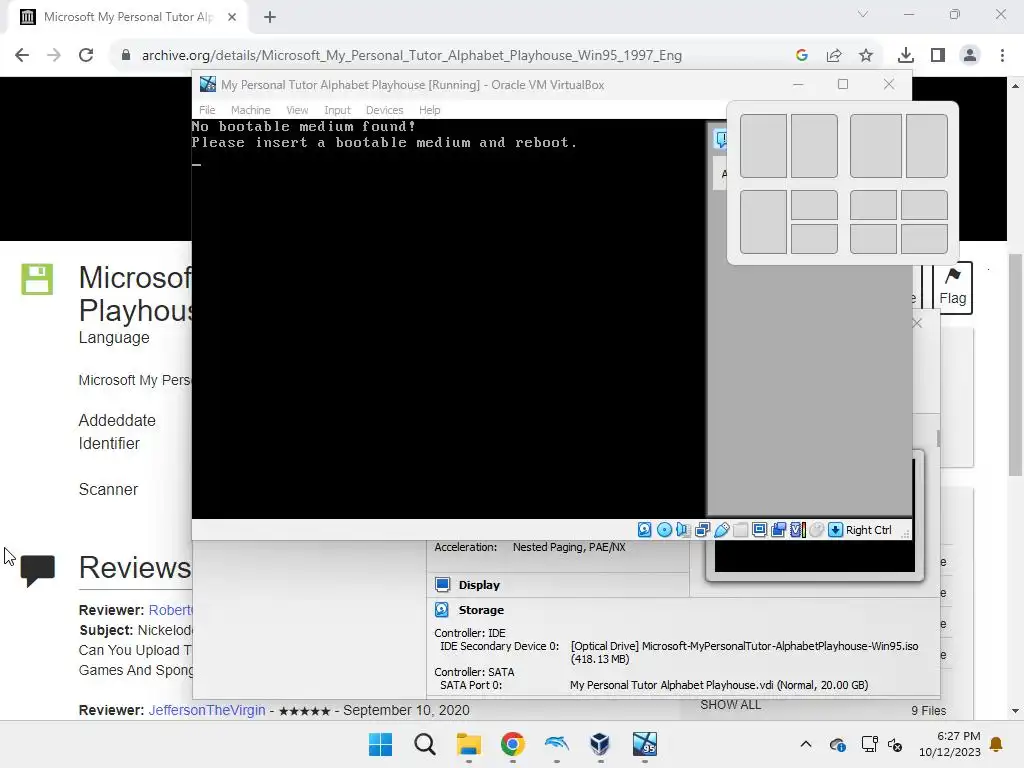The image size is (1024, 768).
Task: Open the Chrome three-dot menu
Action: (1002, 56)
